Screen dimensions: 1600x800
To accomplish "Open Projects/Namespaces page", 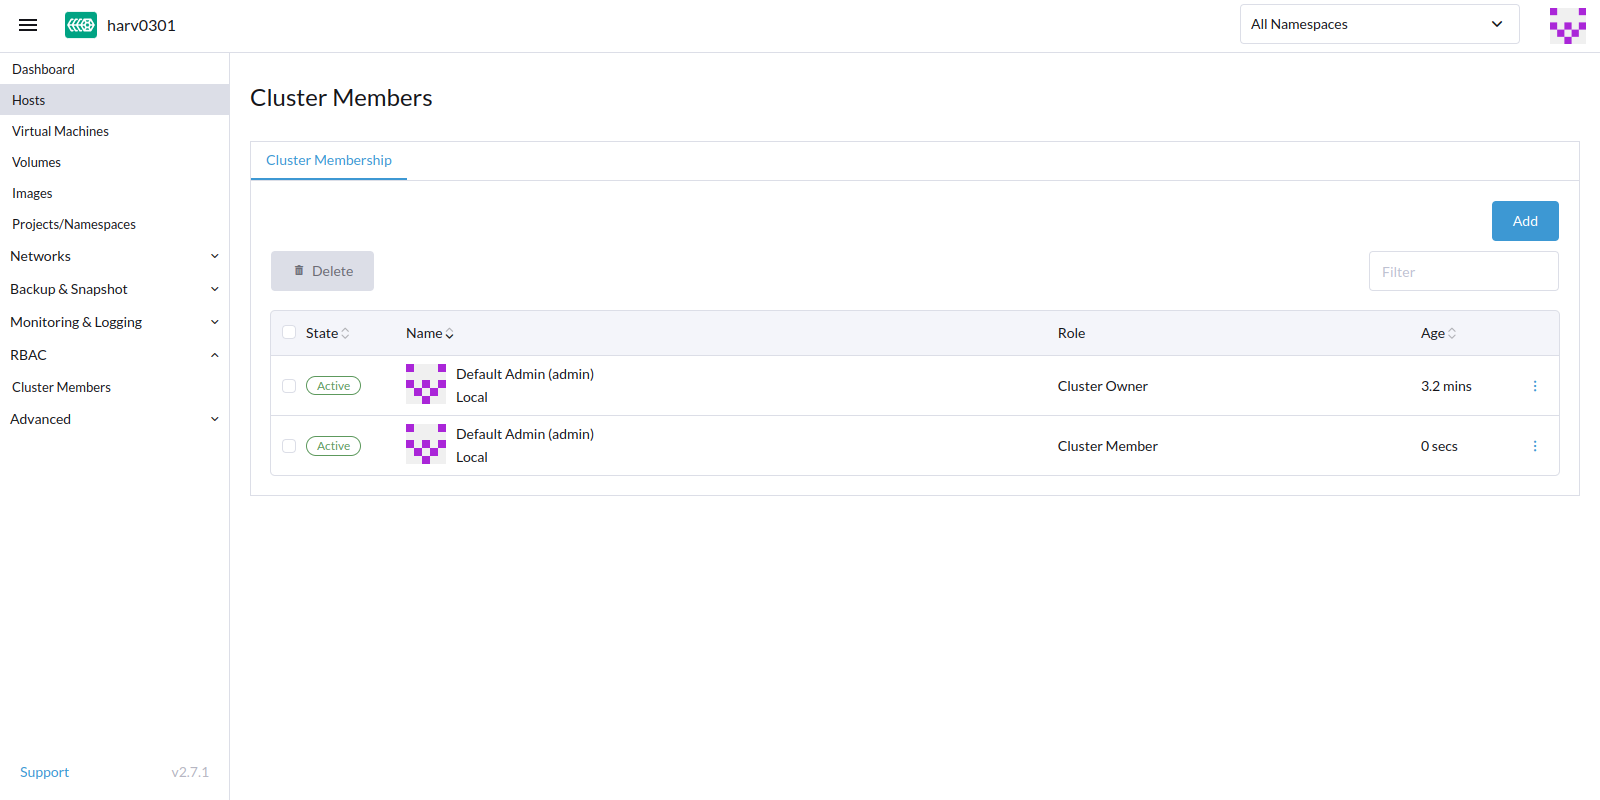I will (114, 224).
